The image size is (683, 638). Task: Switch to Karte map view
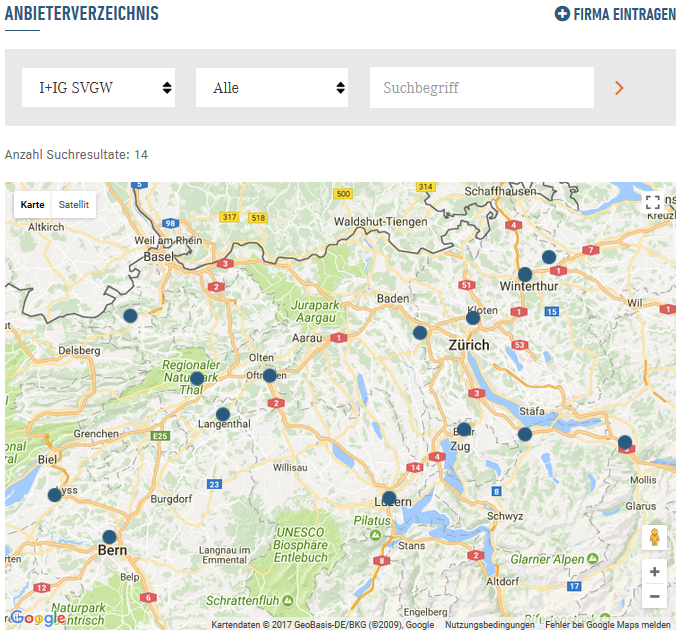(x=33, y=204)
